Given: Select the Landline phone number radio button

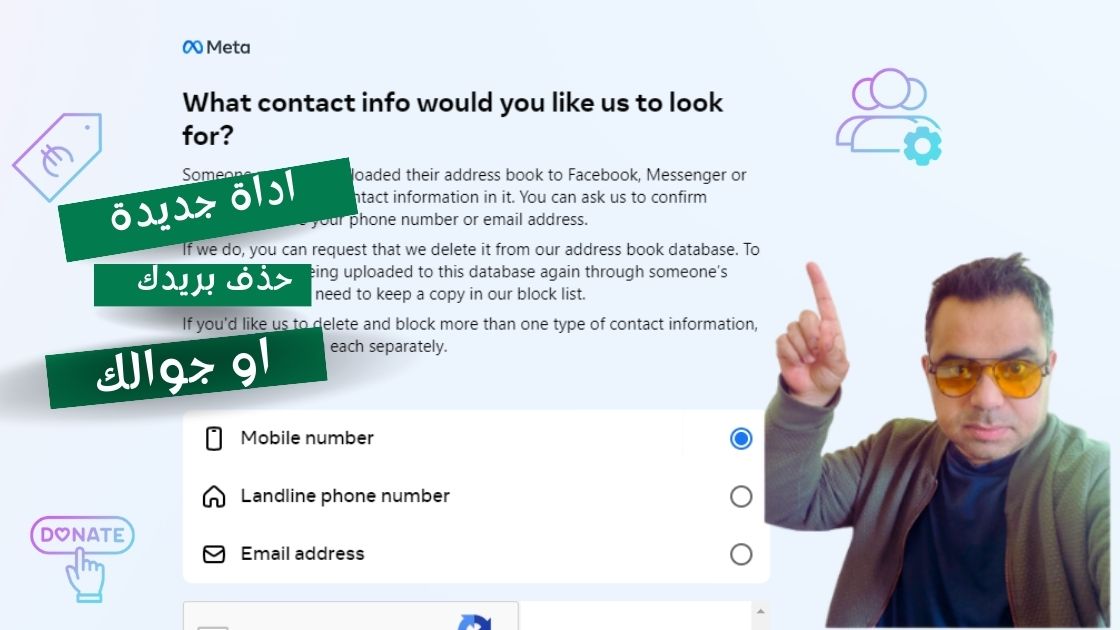Looking at the screenshot, I should coord(741,496).
